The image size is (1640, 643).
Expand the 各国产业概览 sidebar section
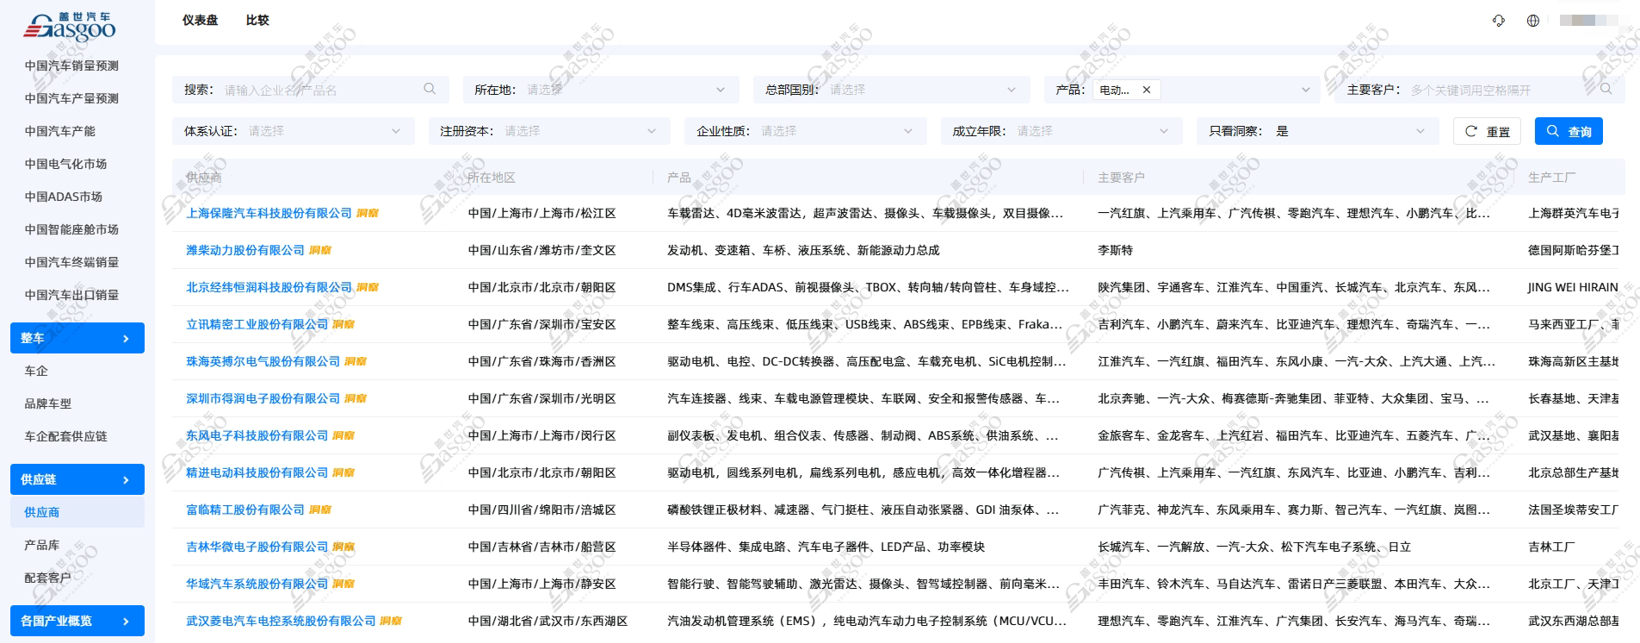(x=77, y=621)
